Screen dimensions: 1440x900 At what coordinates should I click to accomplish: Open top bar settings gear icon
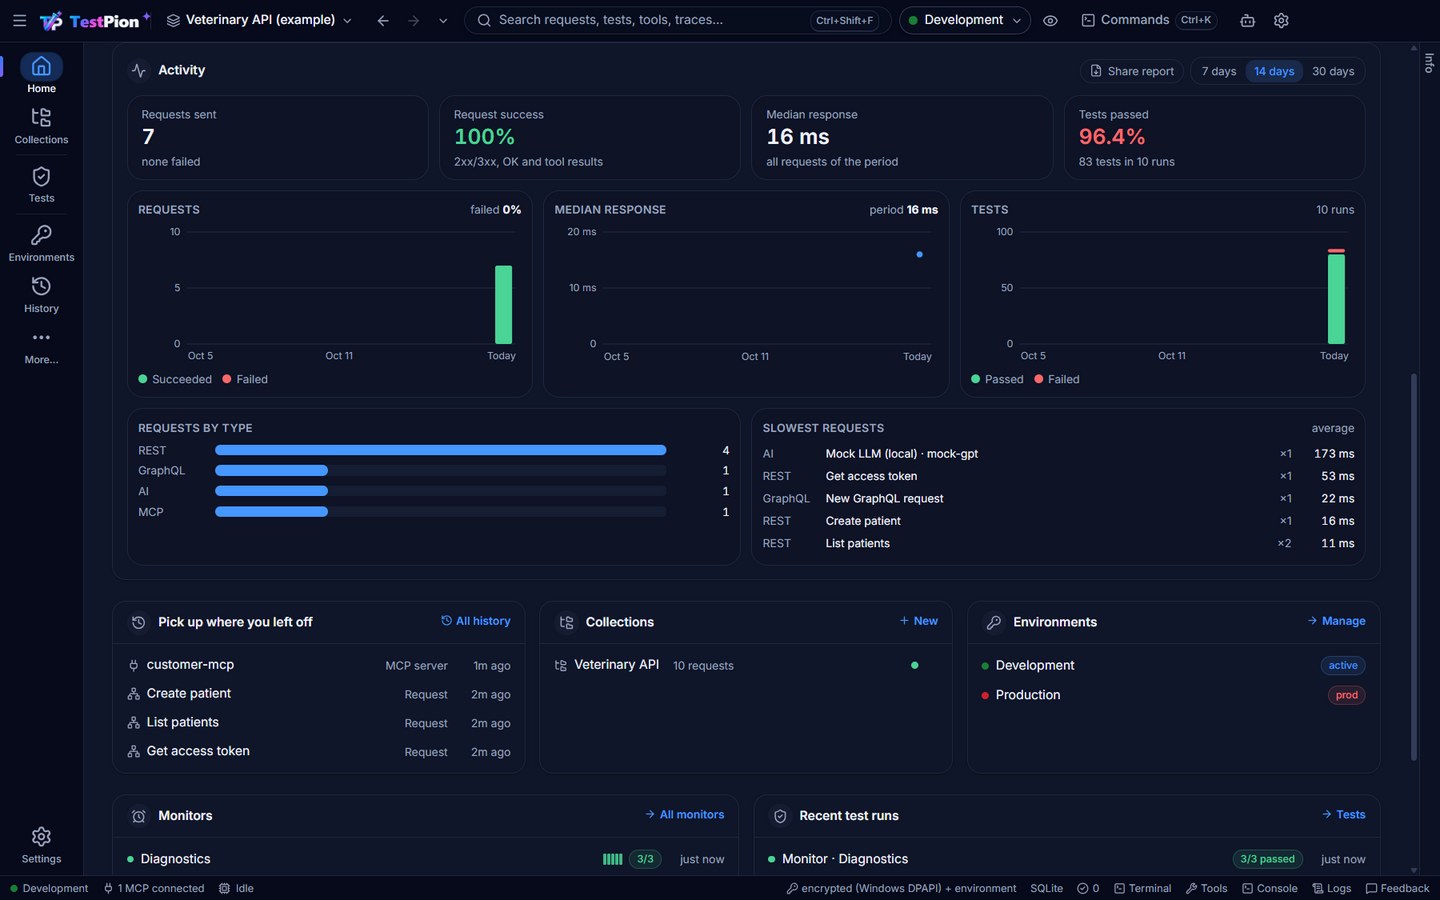1281,20
